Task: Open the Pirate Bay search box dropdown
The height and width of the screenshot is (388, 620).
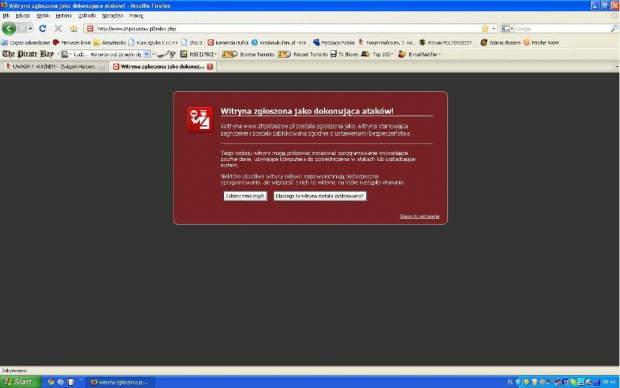Action: [x=146, y=54]
